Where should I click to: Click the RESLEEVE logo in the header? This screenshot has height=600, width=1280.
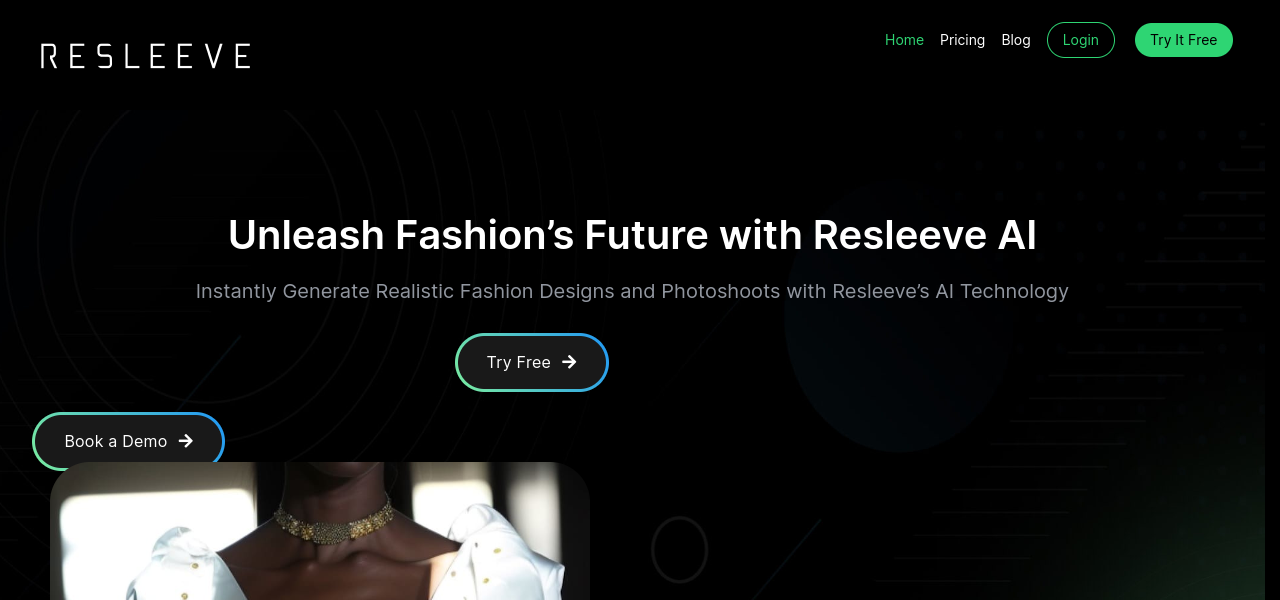coord(145,56)
